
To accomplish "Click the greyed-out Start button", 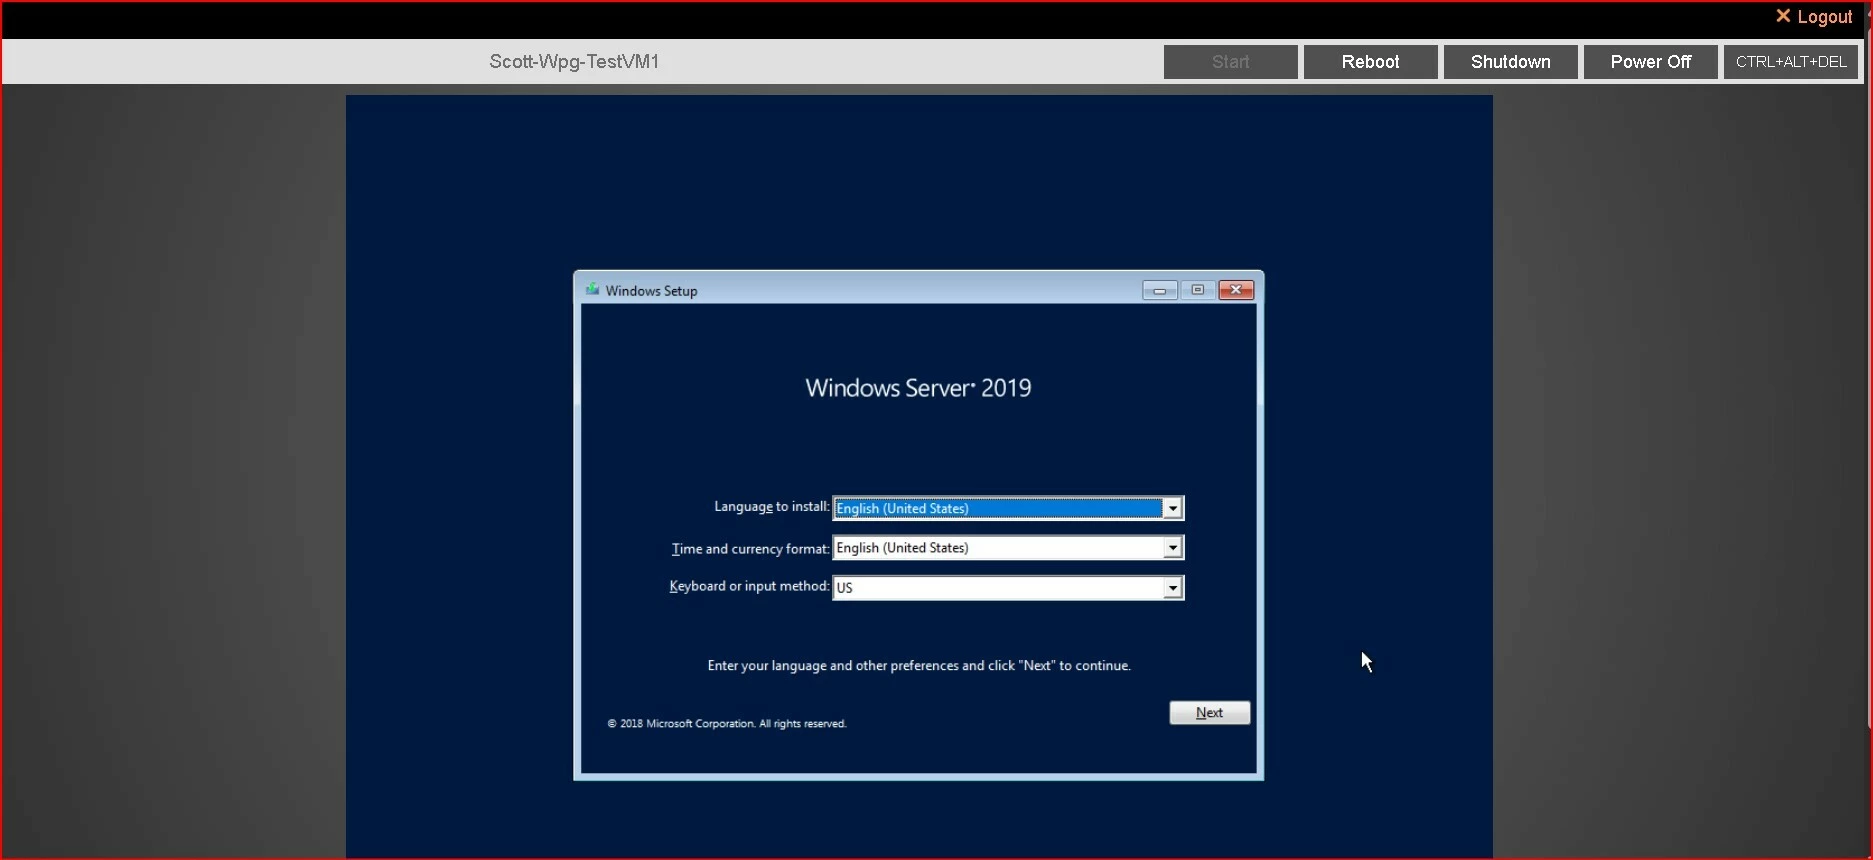I will point(1230,62).
